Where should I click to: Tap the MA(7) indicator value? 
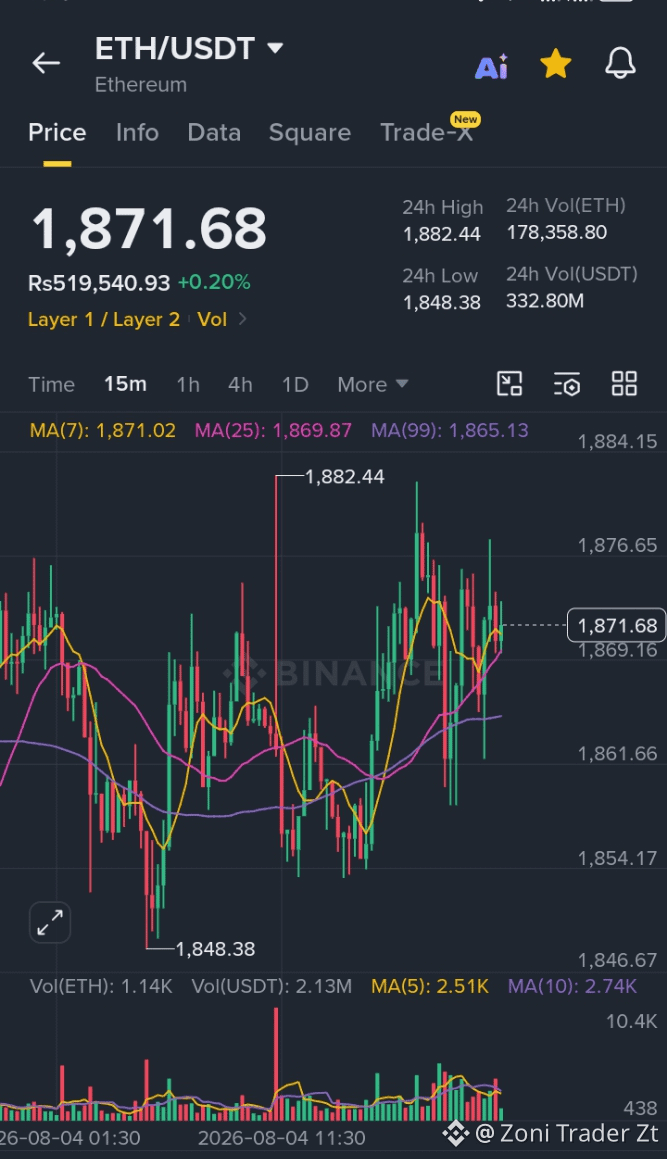[x=103, y=430]
